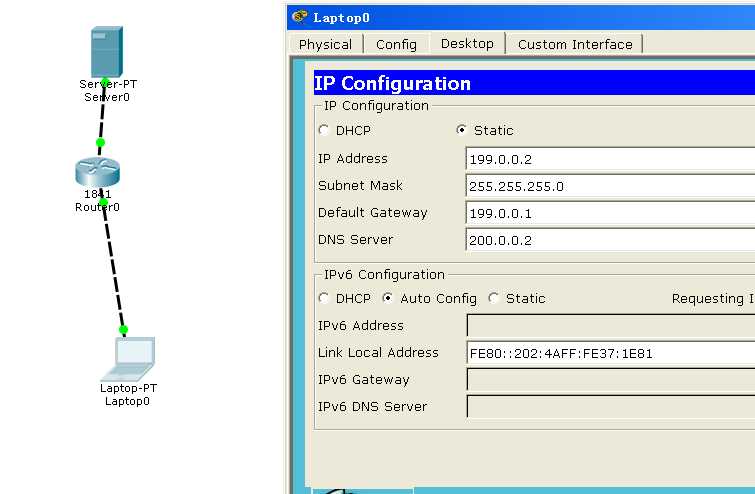755x494 pixels.
Task: Select the Server0 device icon
Action: click(107, 52)
